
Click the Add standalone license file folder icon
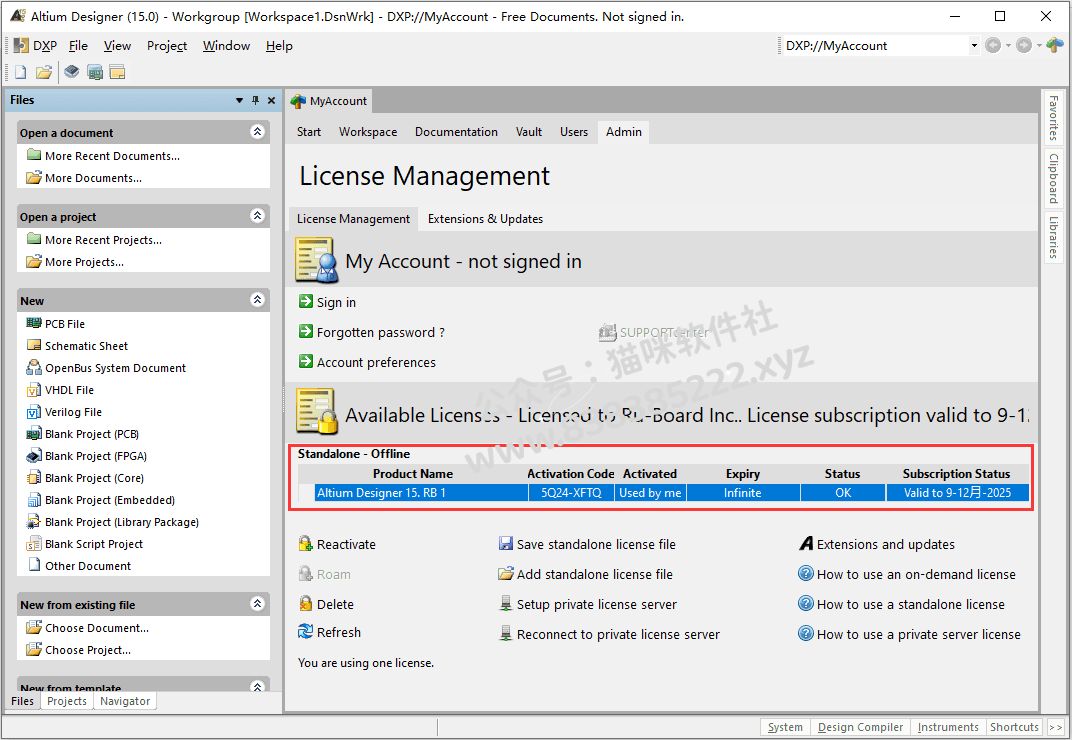[506, 574]
